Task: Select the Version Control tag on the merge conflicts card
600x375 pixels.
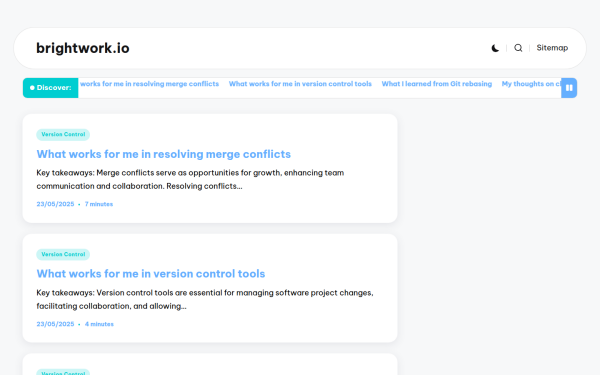Action: [63, 134]
